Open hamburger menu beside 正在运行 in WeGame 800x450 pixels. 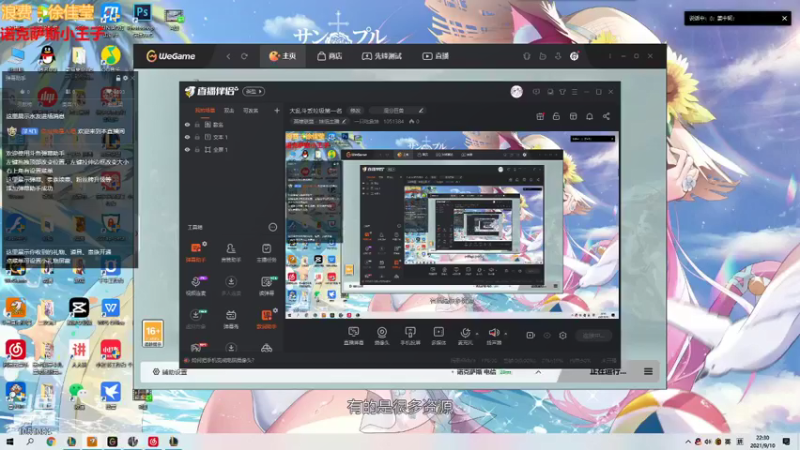(x=648, y=371)
